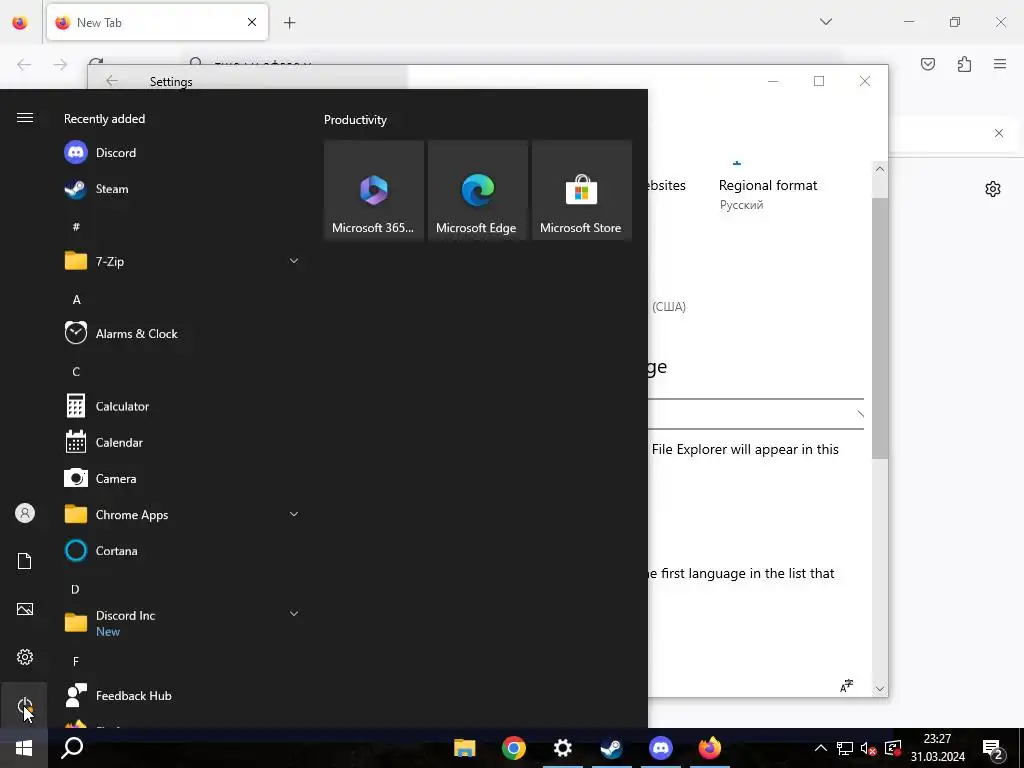Viewport: 1024px width, 768px height.
Task: Open Documents from Start menu sidebar
Action: [25, 561]
